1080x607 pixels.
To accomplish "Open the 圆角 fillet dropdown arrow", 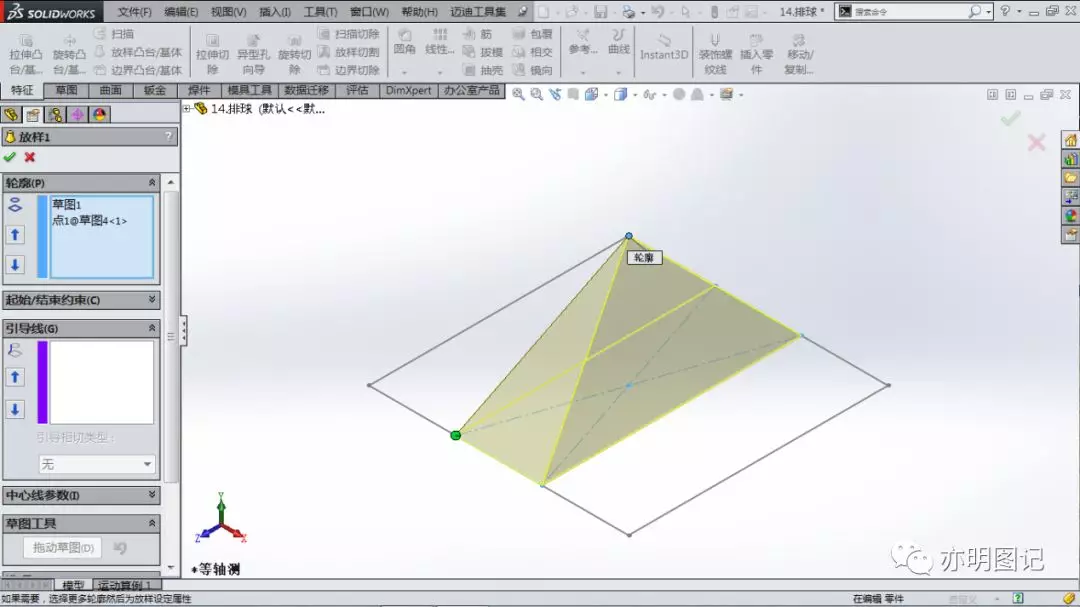I will (404, 72).
